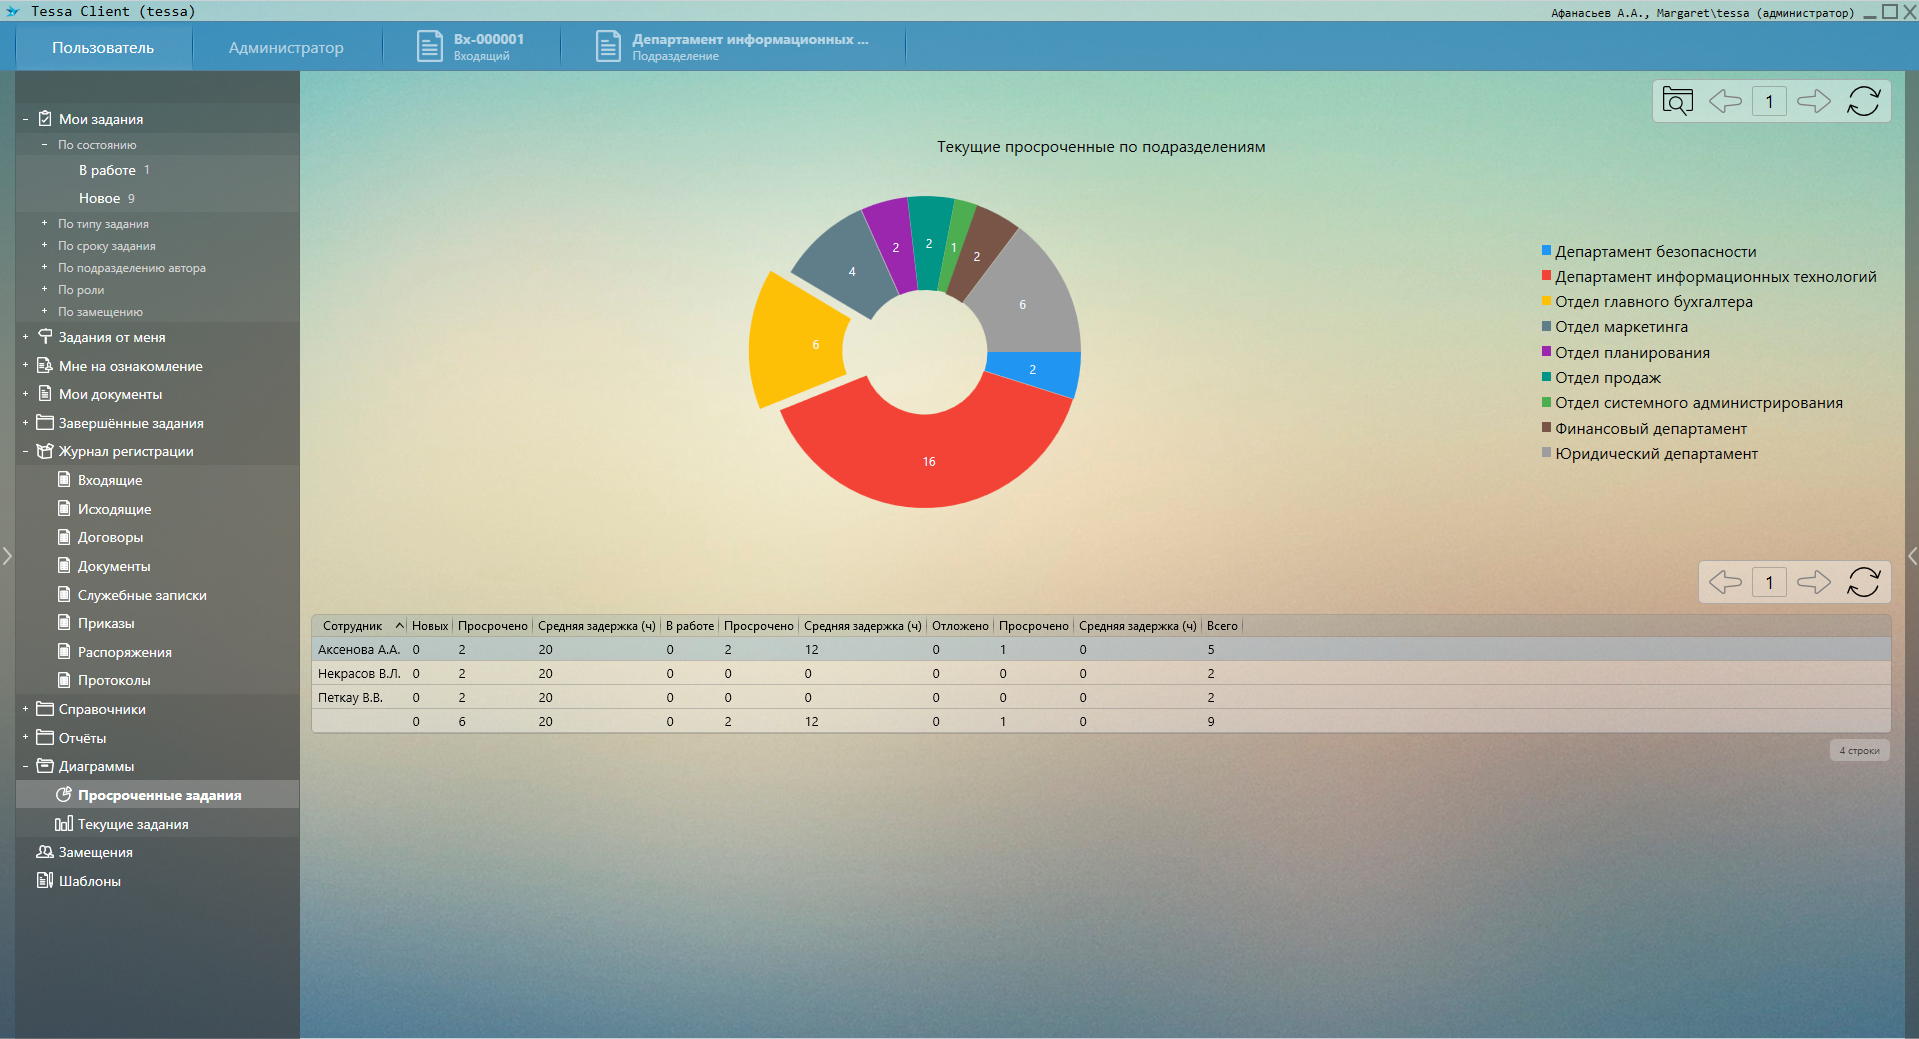Refresh the employee table

coord(1863,582)
